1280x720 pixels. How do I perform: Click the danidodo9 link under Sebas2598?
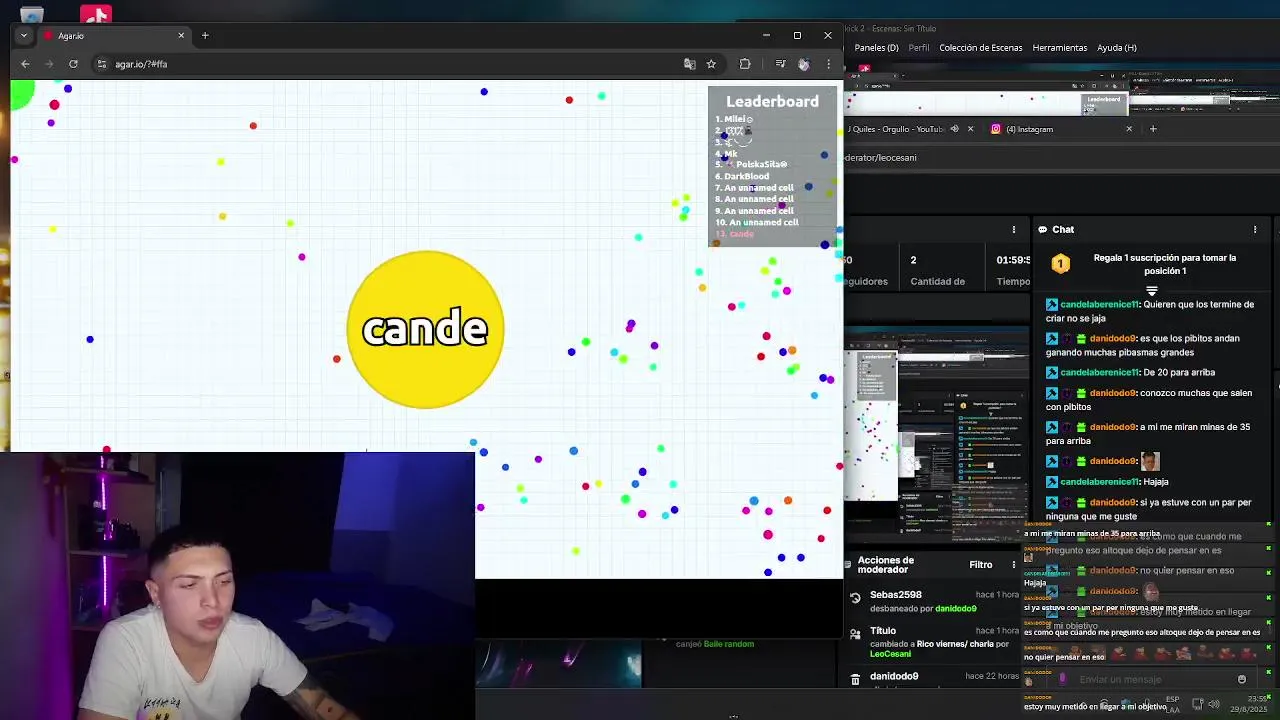click(955, 608)
